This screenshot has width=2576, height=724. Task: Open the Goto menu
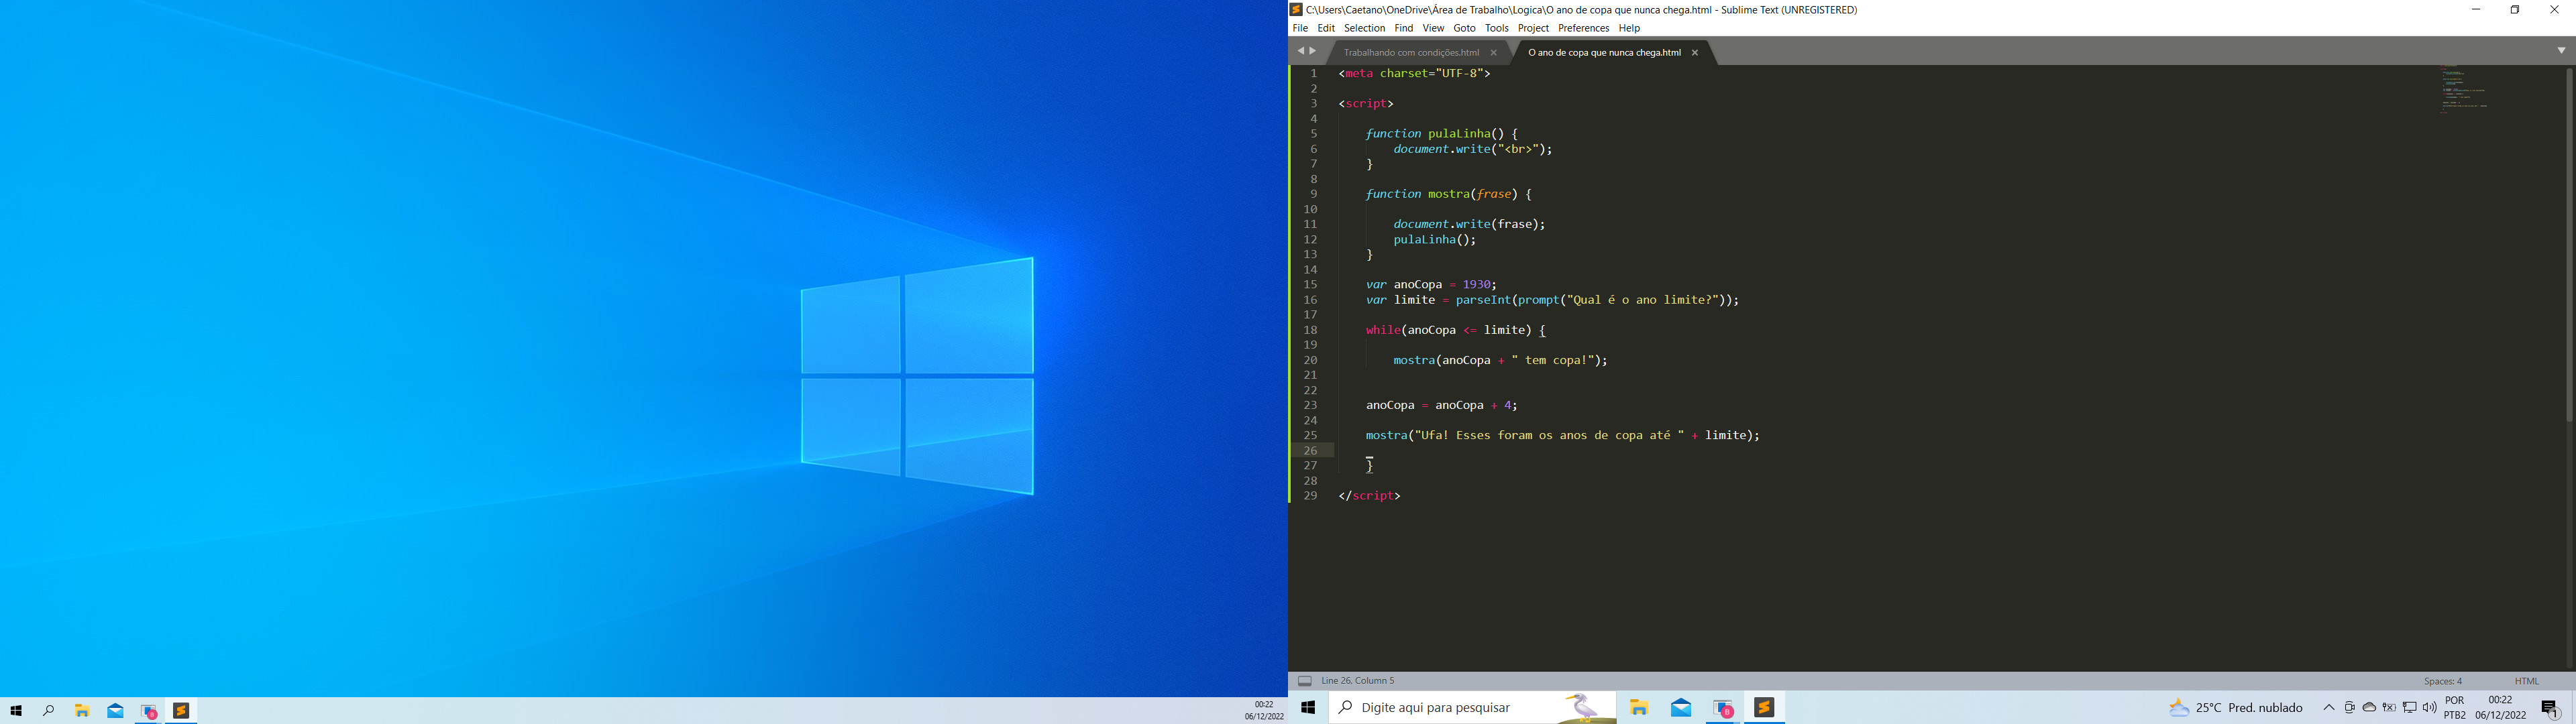(1464, 28)
